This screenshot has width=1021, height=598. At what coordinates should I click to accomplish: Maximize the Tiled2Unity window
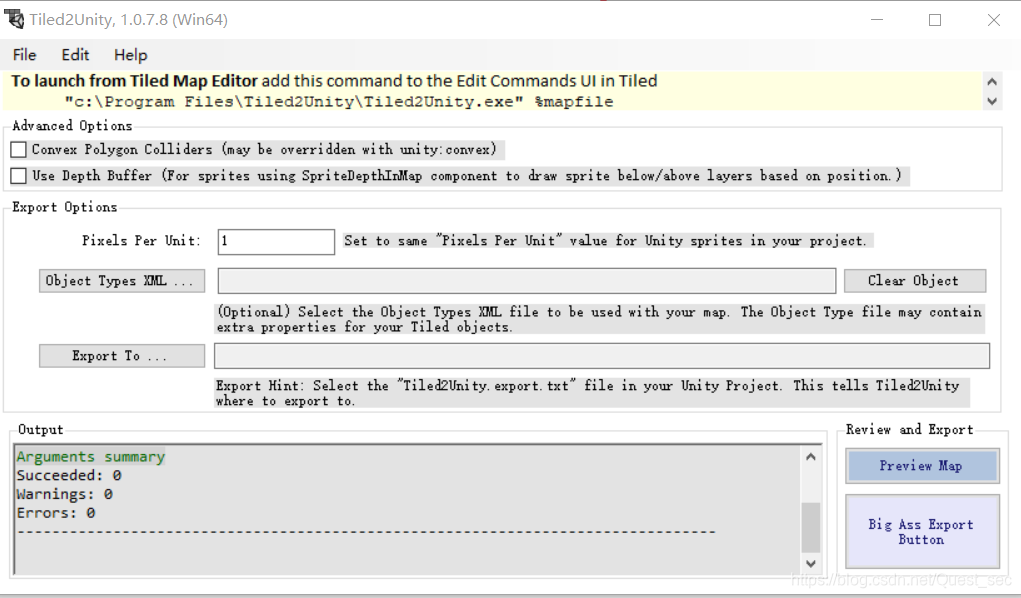[935, 20]
